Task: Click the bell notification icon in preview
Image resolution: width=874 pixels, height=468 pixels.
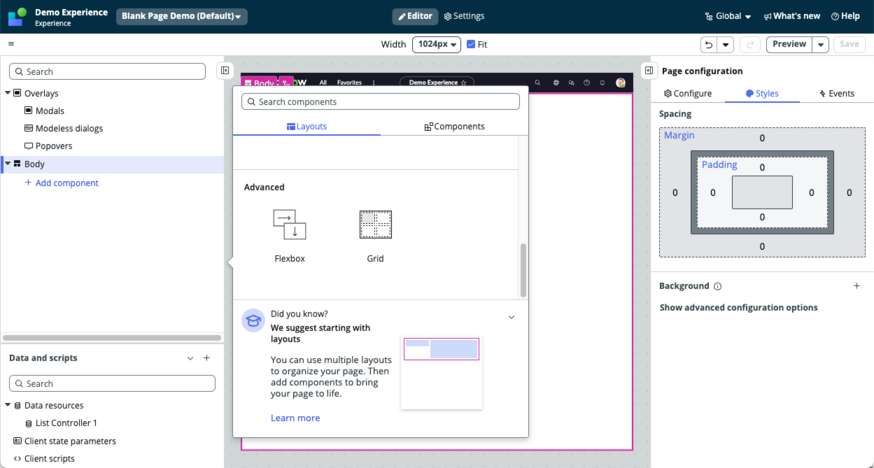Action: (602, 82)
